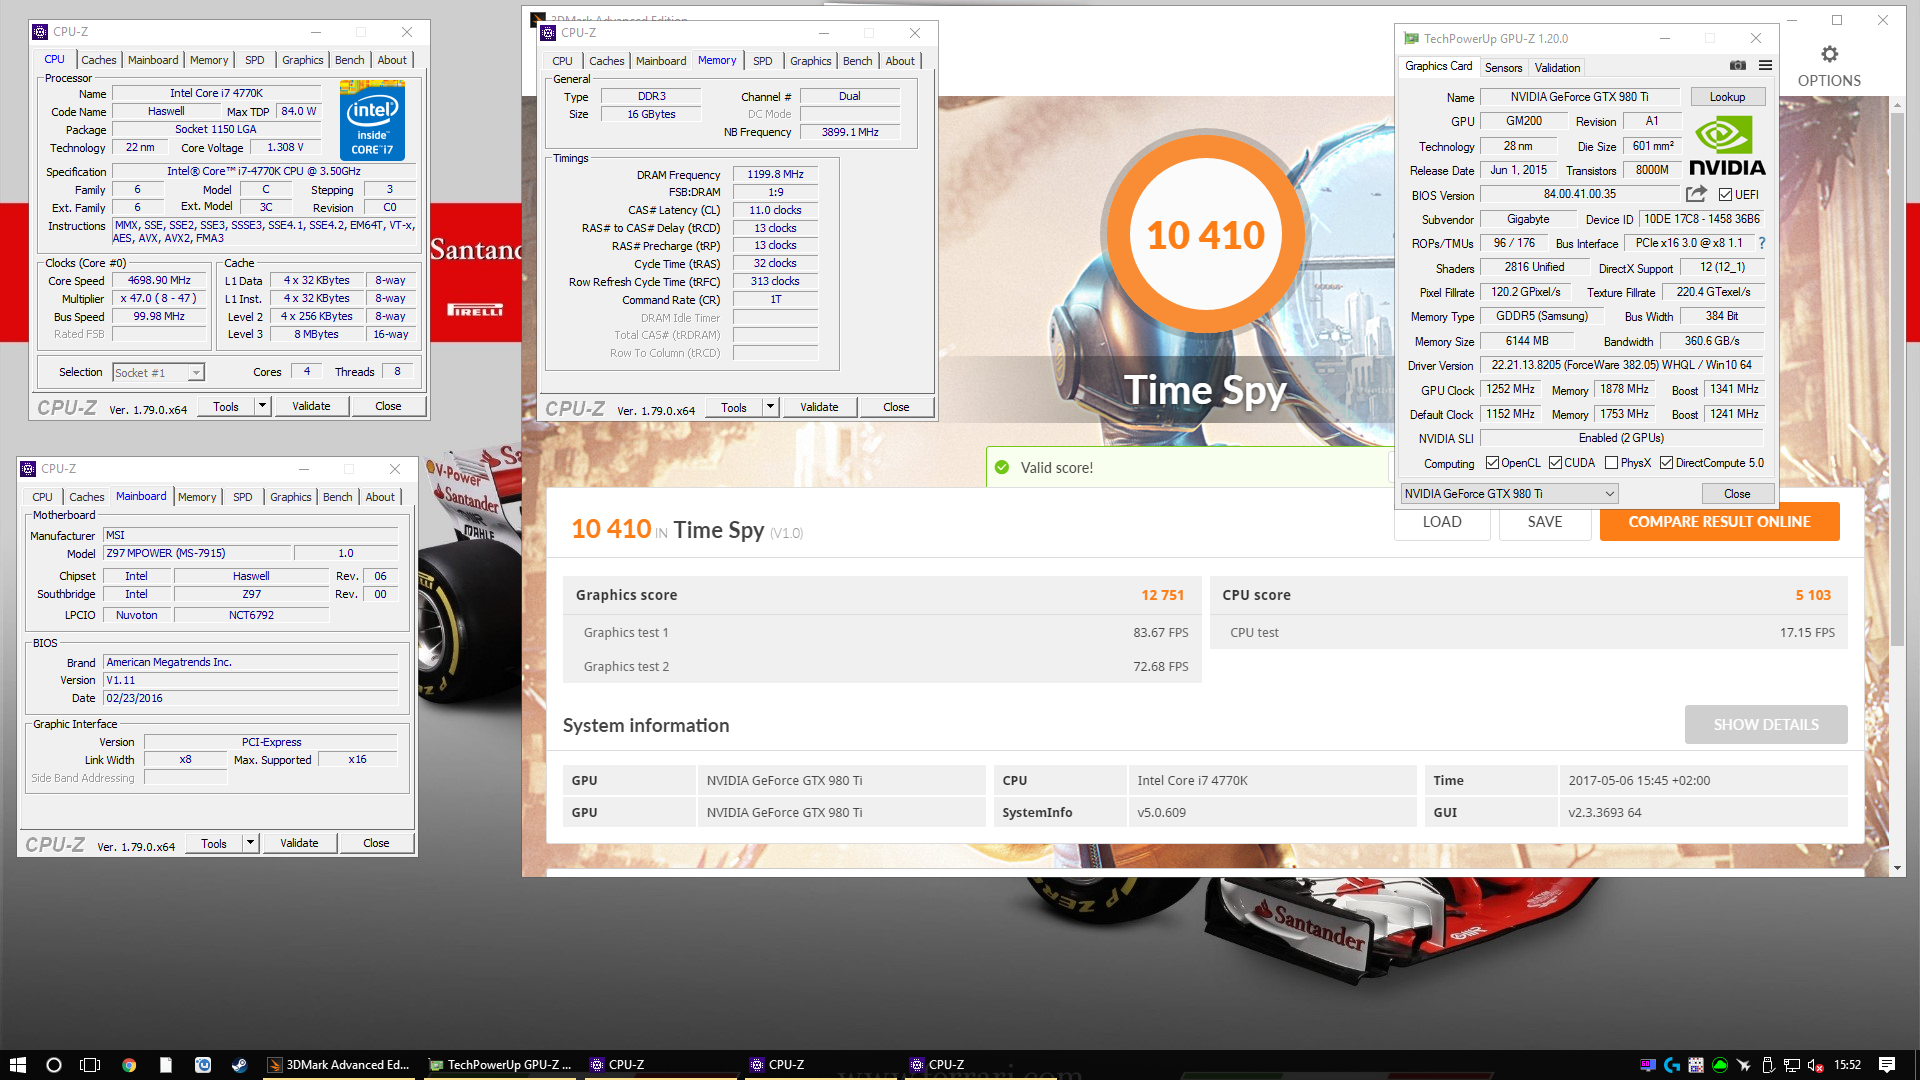The image size is (1920, 1080).
Task: Click the green cloud tray icon
Action: (x=1720, y=1065)
